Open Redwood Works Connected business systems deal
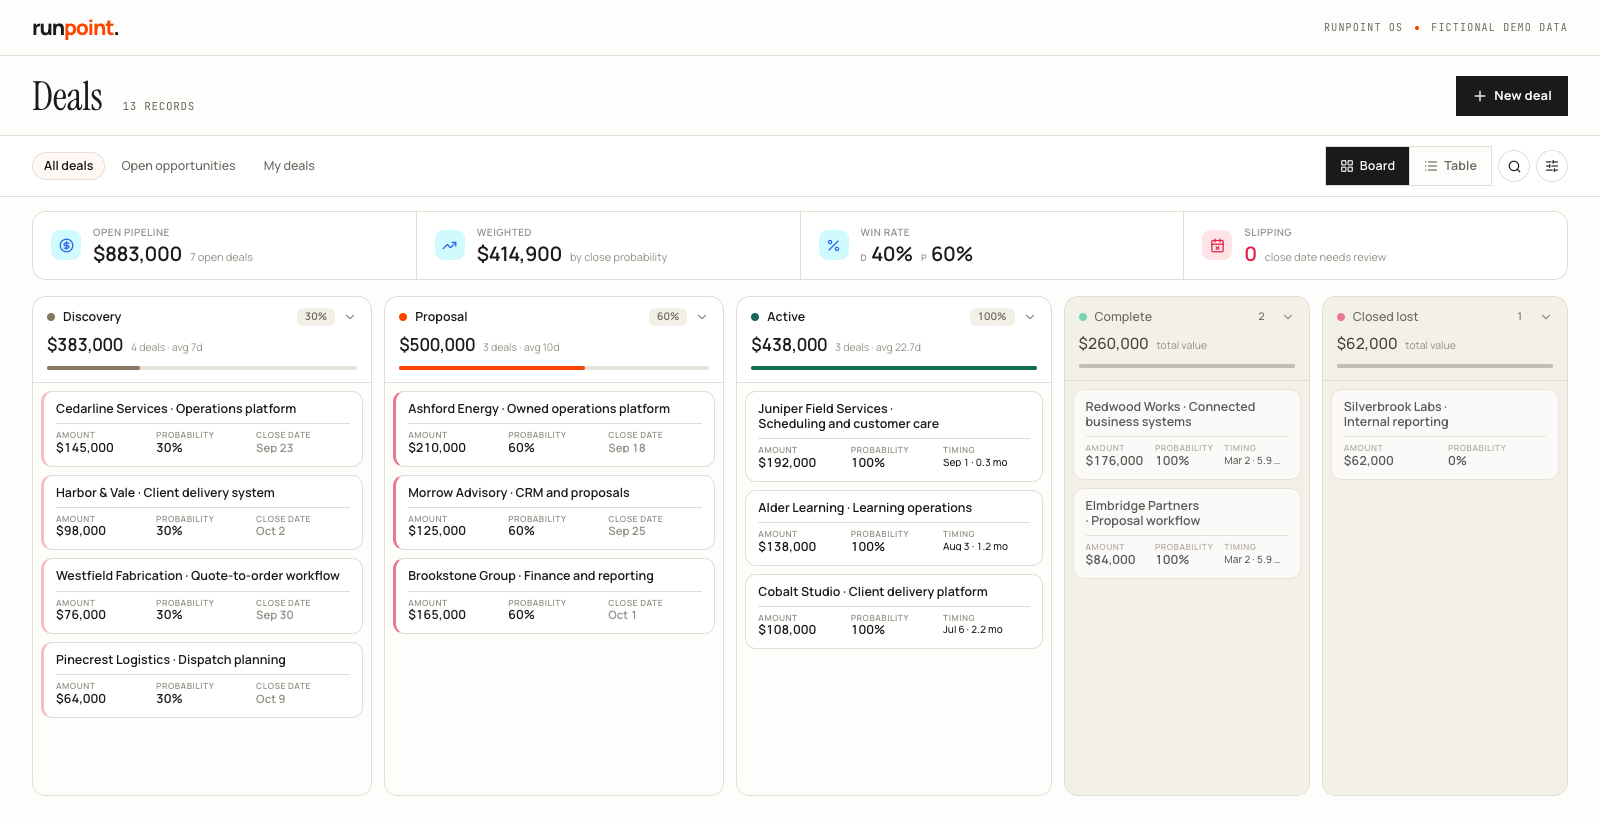The width and height of the screenshot is (1600, 820). coord(1187,434)
